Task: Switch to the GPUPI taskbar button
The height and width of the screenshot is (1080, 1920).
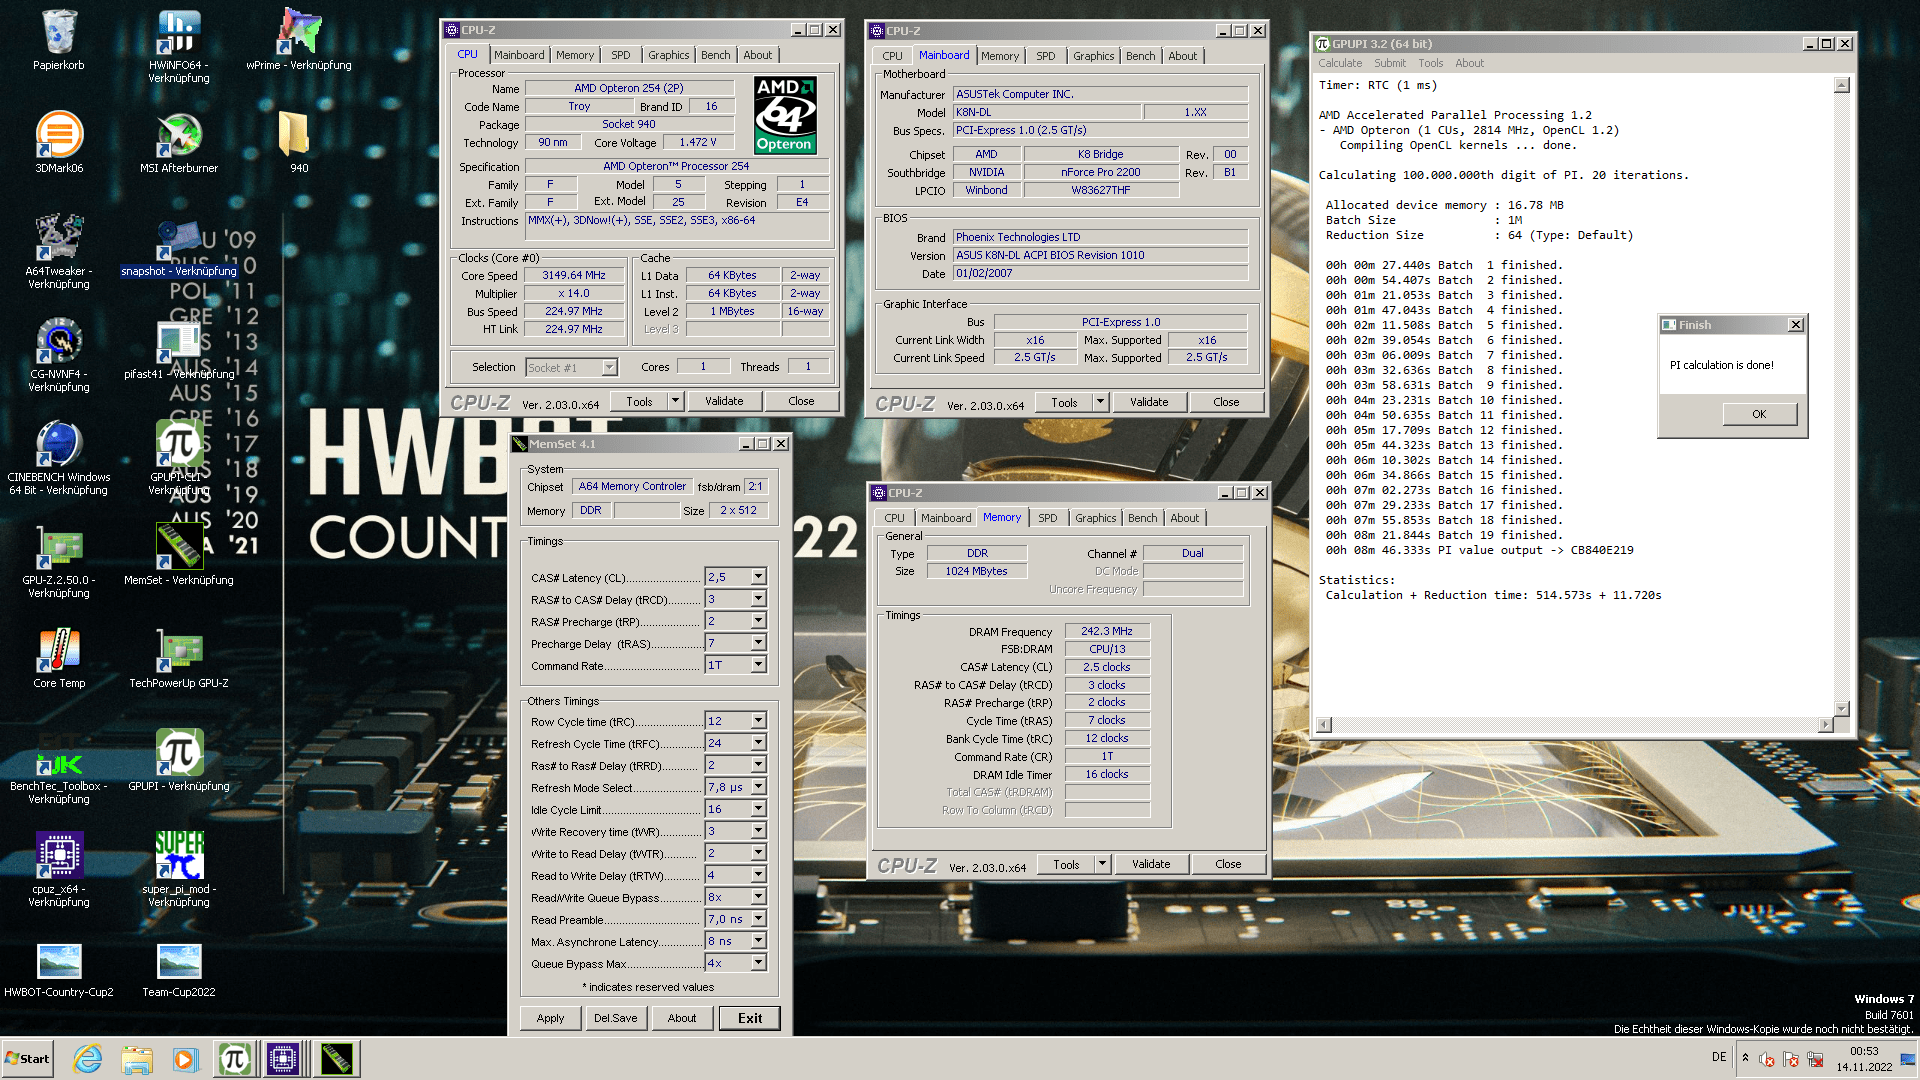Action: [x=235, y=1059]
